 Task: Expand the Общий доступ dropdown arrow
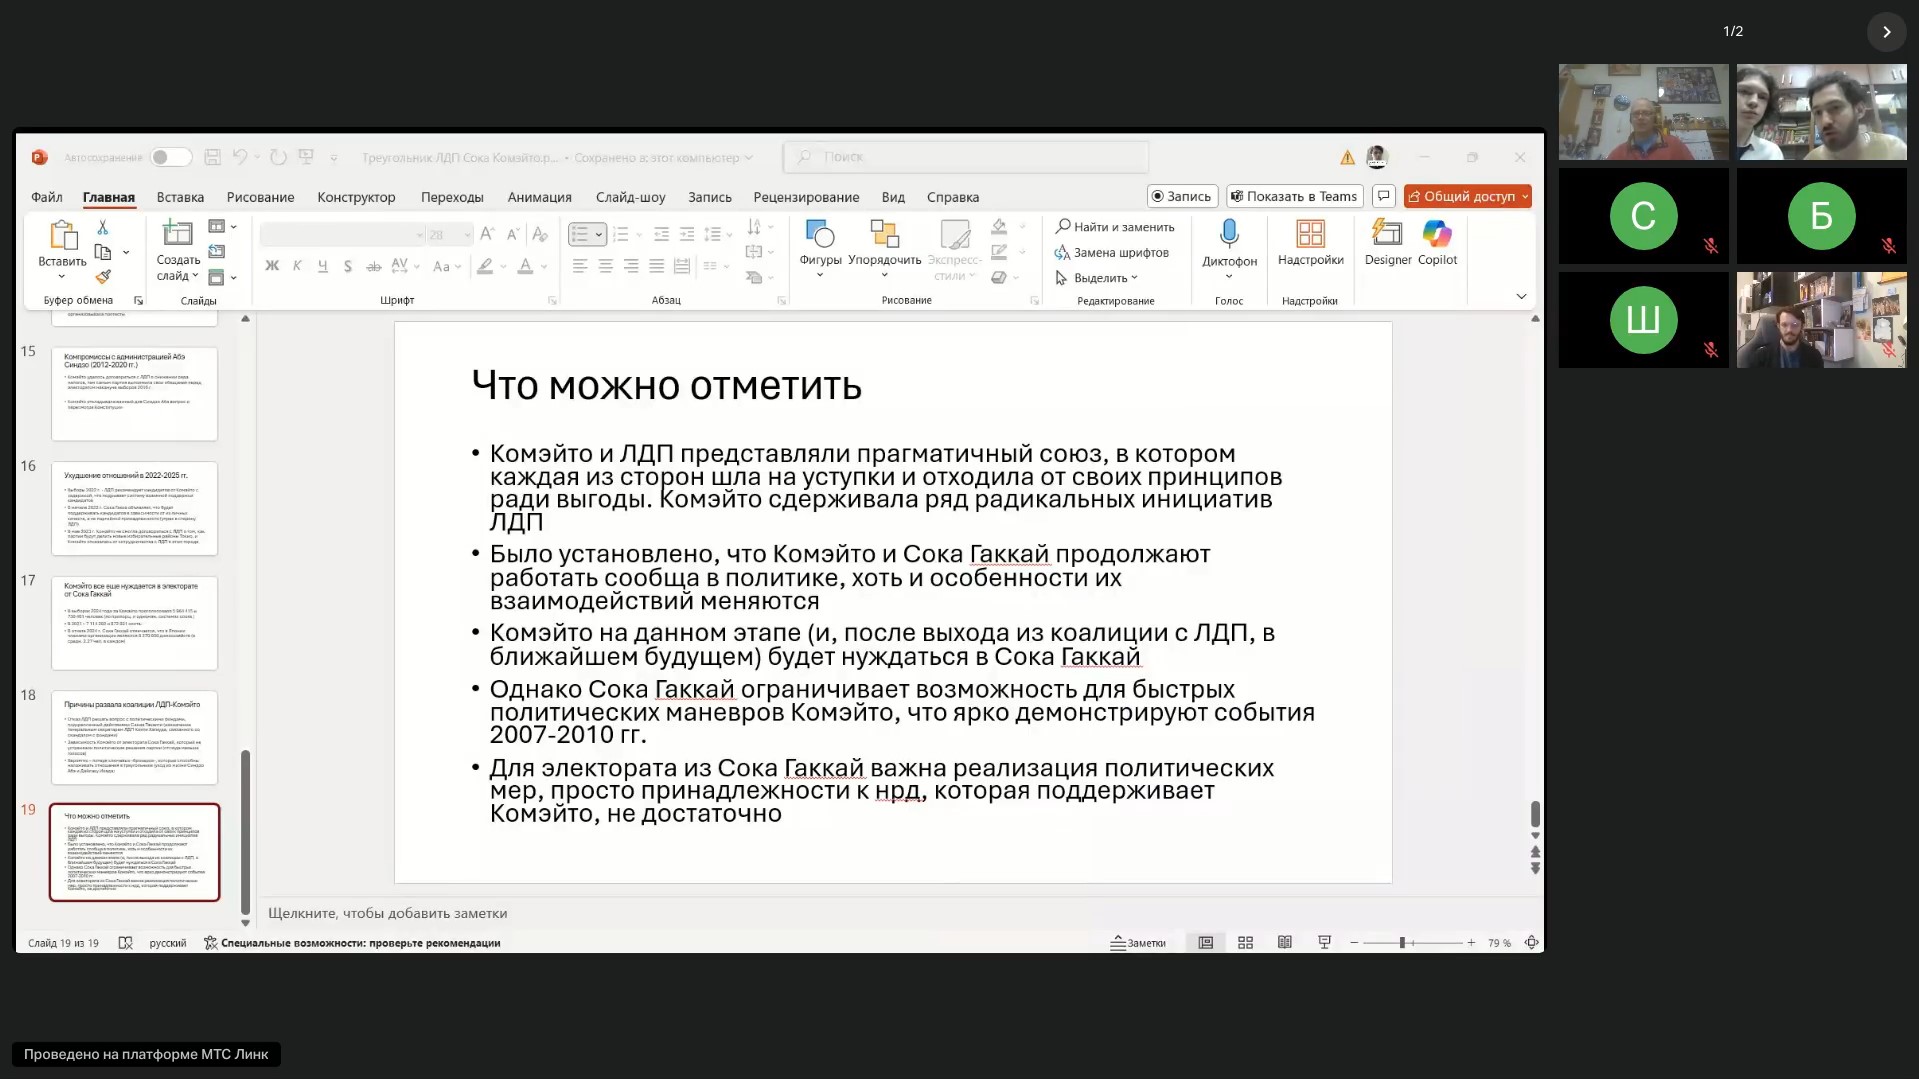point(1525,196)
